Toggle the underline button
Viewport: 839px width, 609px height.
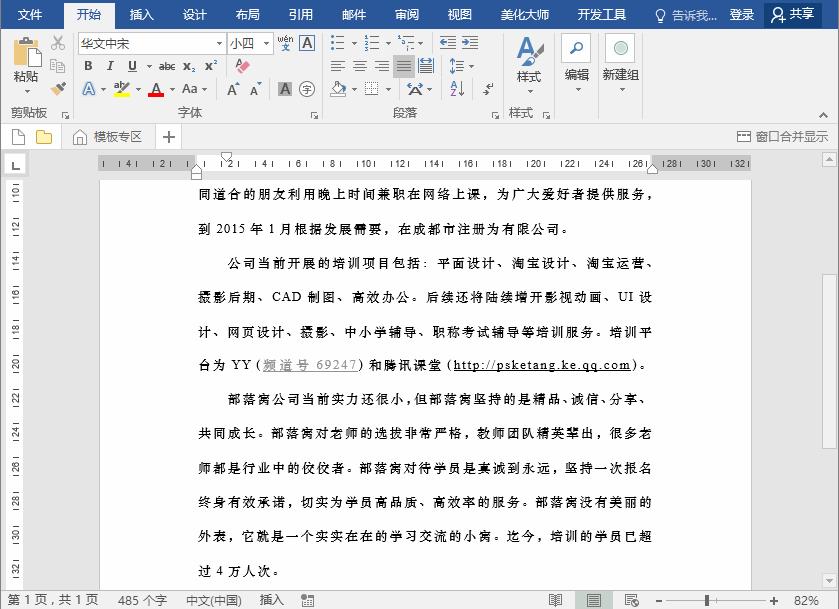tap(134, 66)
